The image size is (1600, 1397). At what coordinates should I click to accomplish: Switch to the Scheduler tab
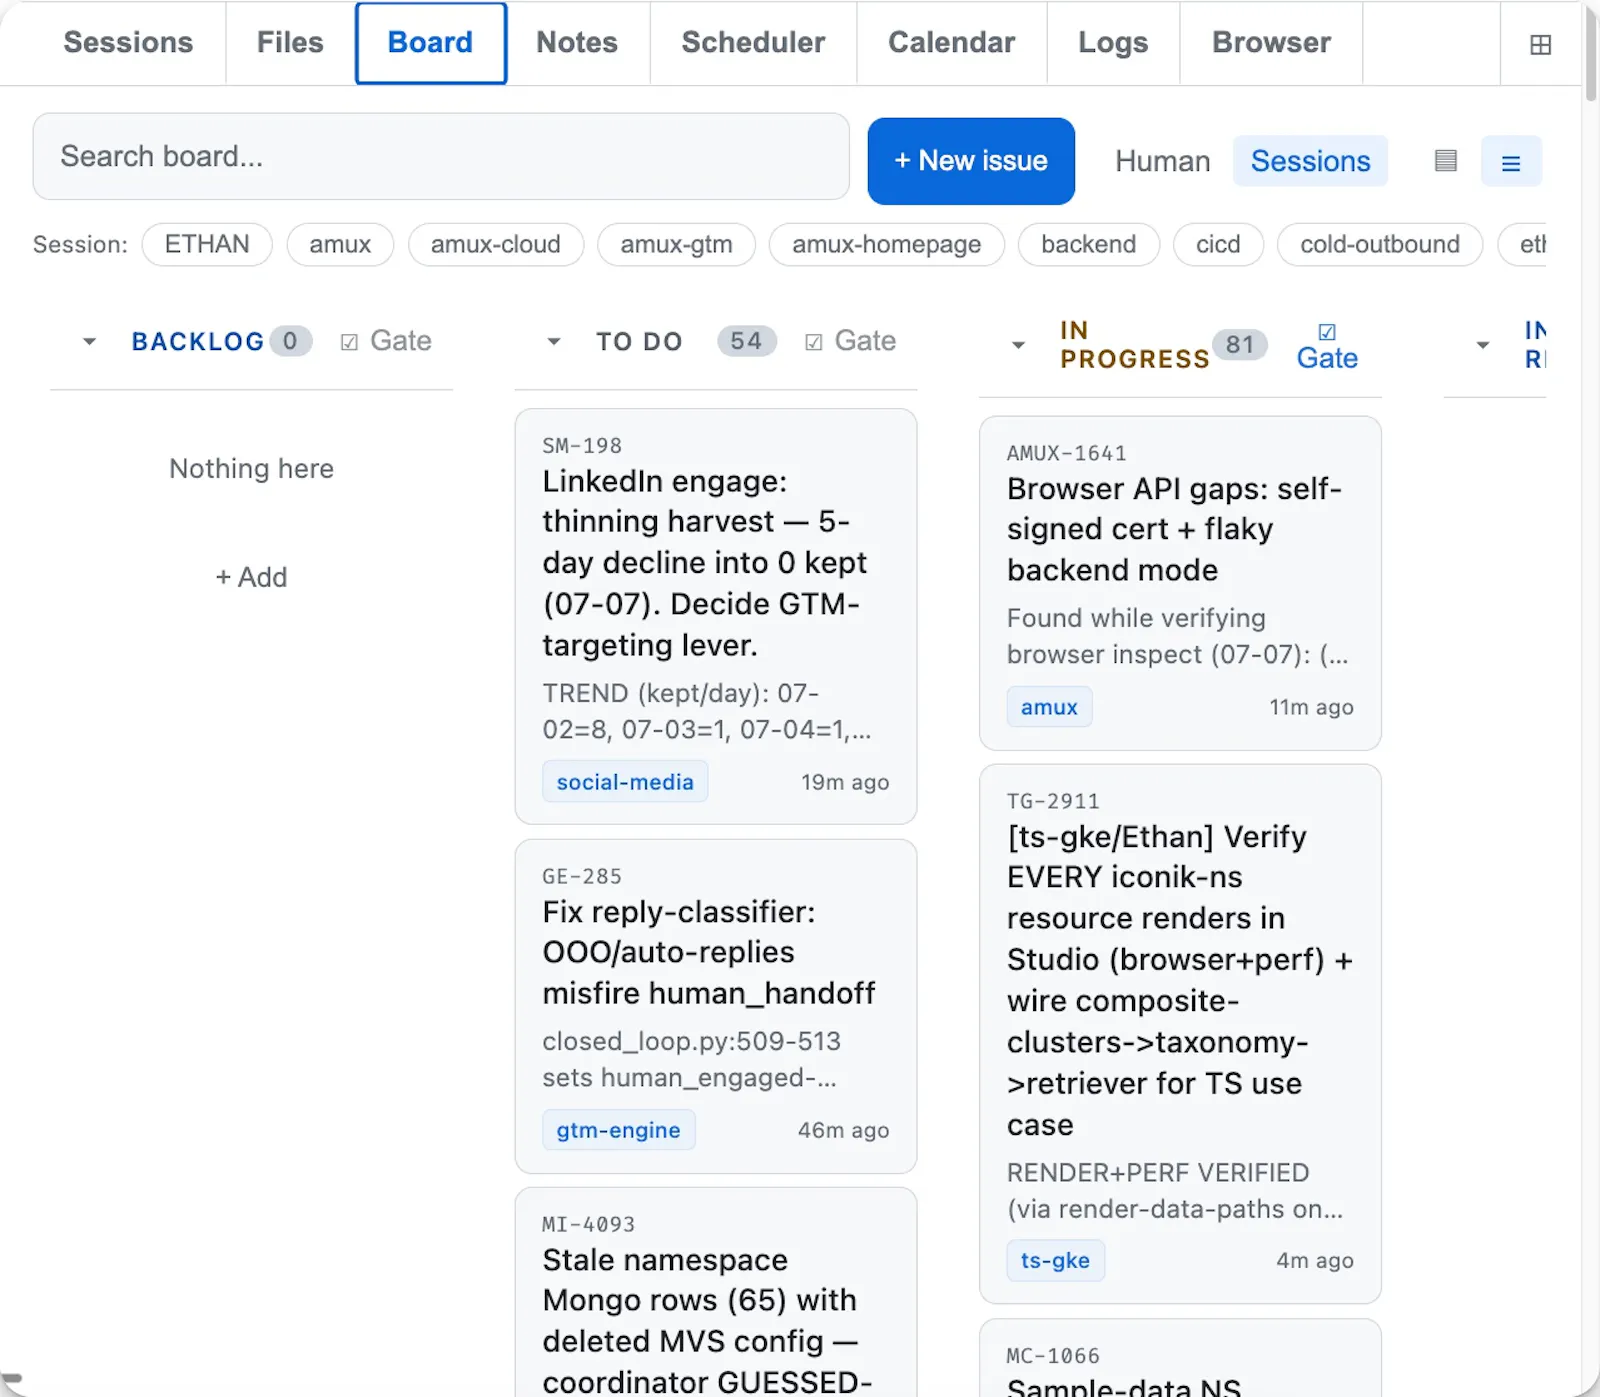point(753,43)
